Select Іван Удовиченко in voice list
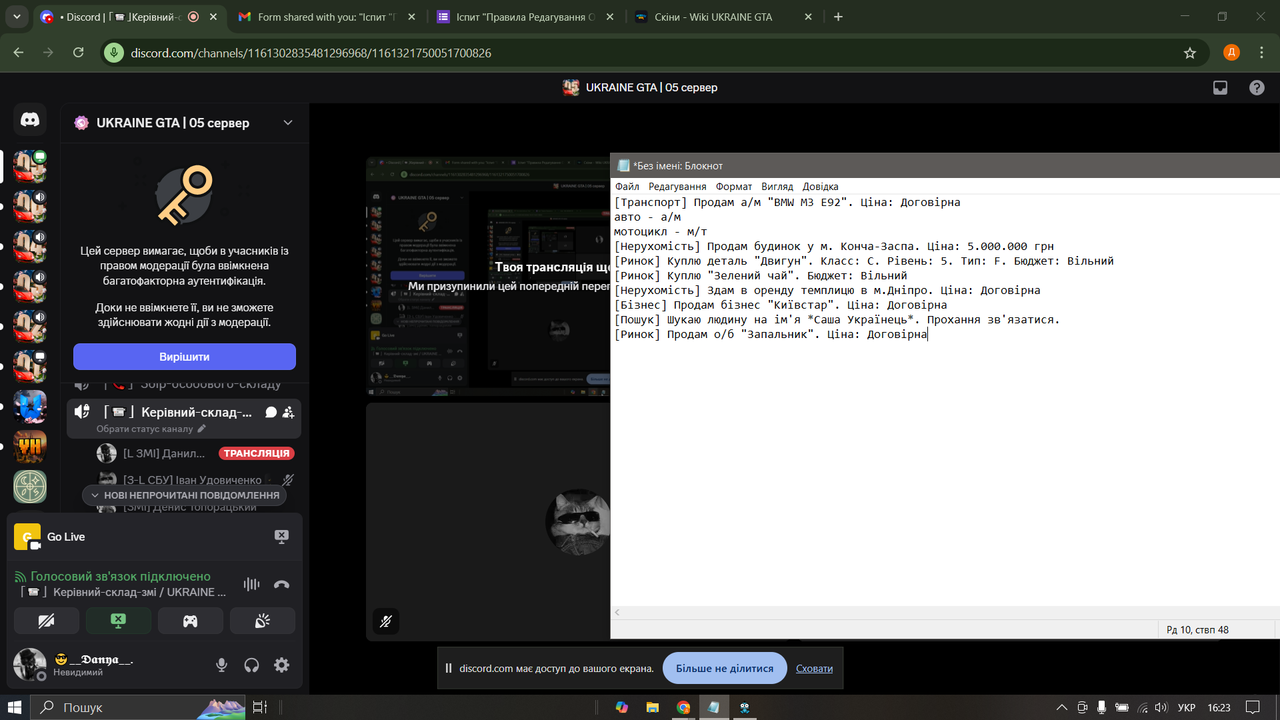Screen dimensions: 1280x720 click(x=192, y=480)
